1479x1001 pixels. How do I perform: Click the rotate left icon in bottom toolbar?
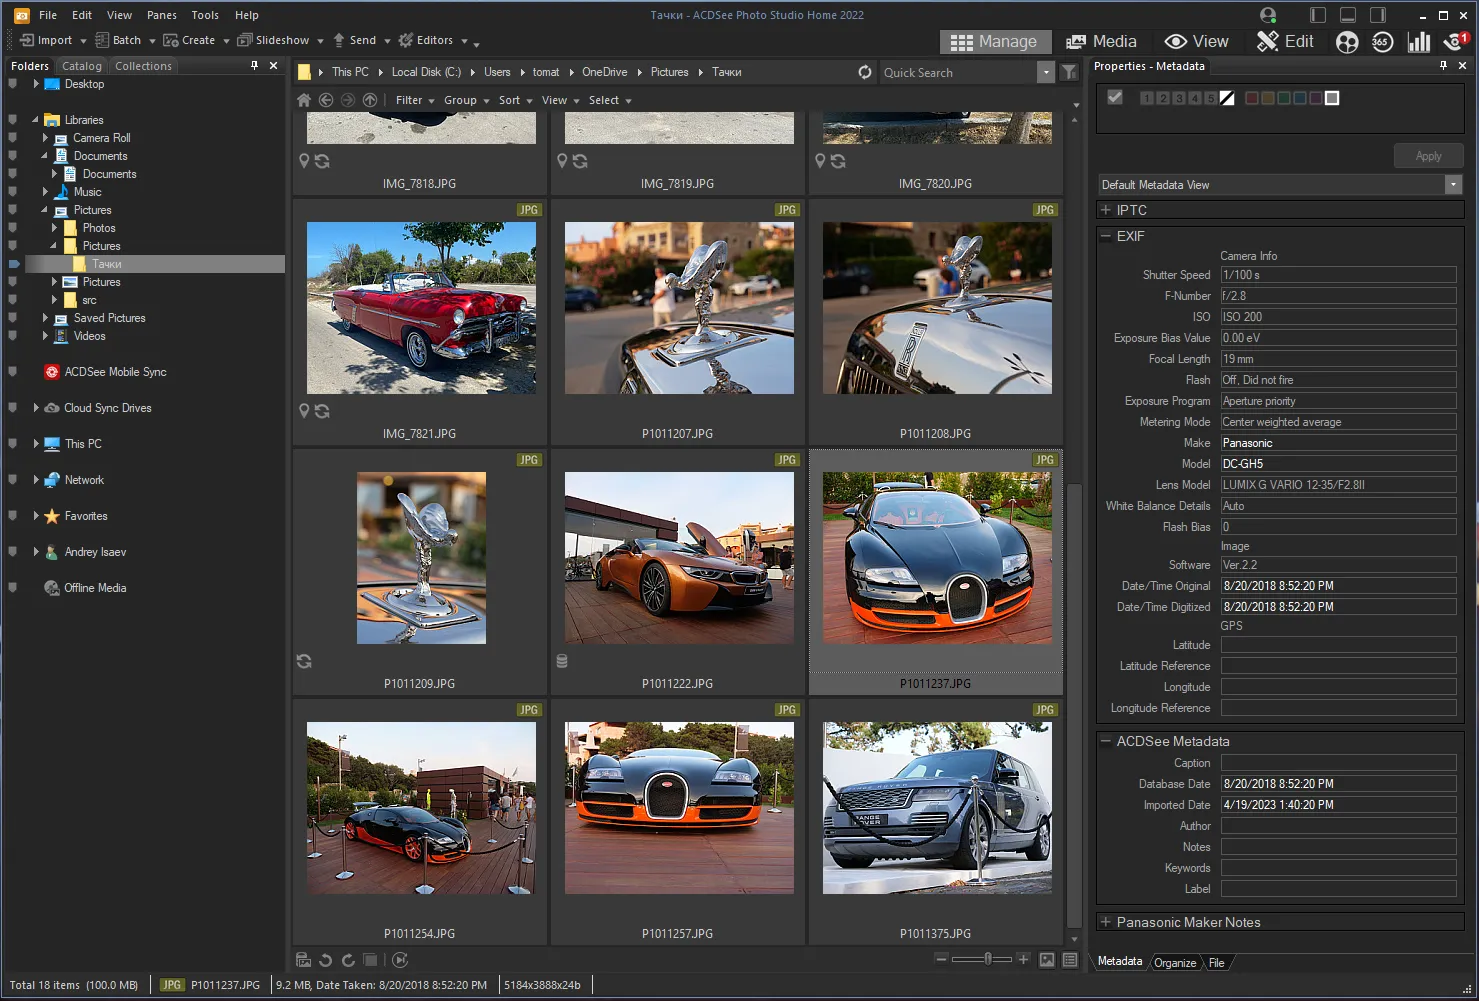[x=326, y=960]
